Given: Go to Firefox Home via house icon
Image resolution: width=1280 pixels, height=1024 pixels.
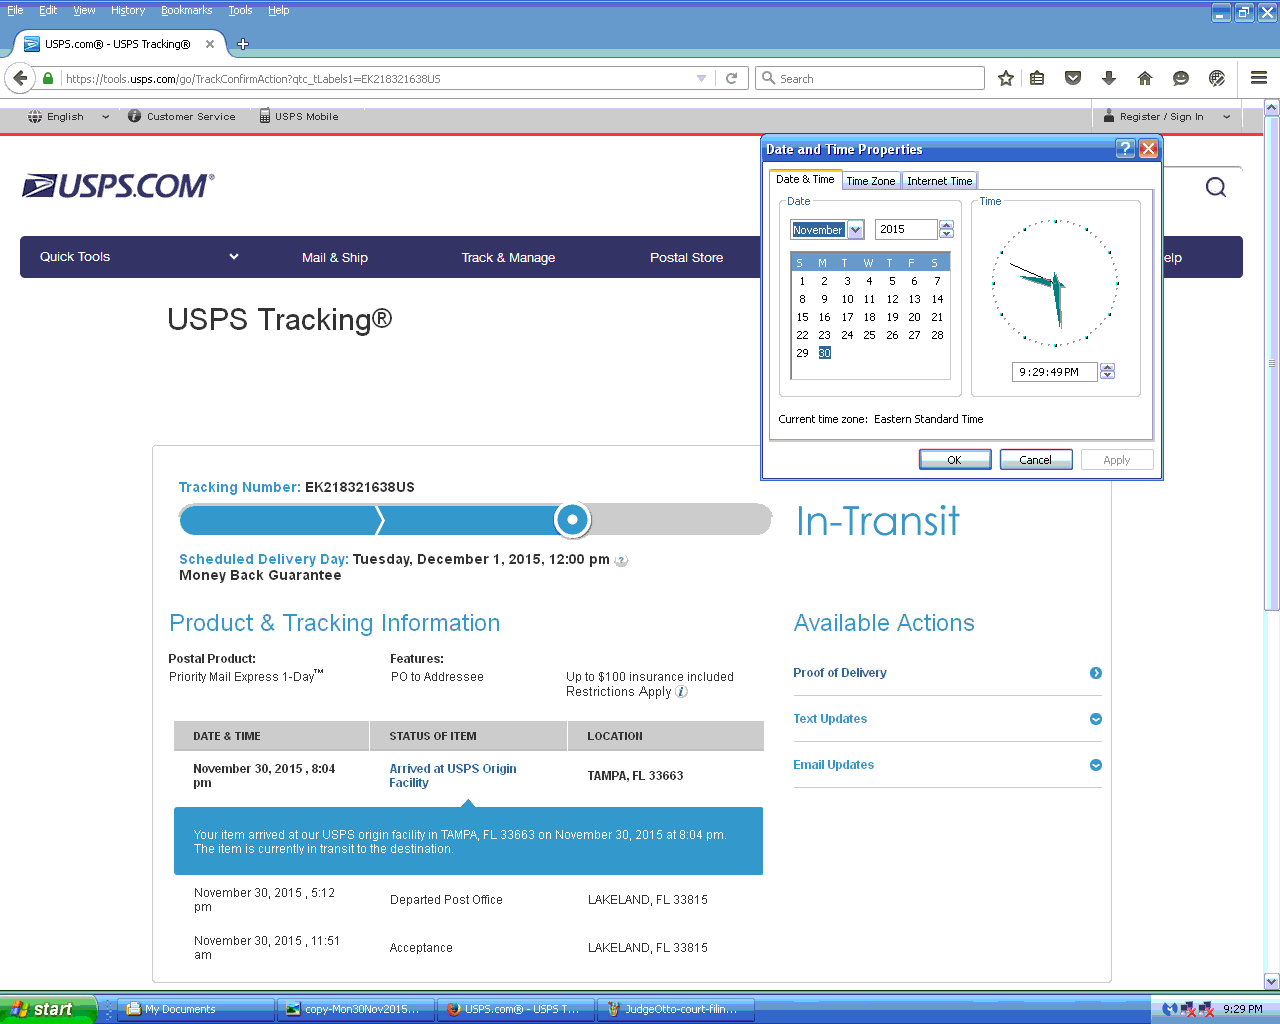Looking at the screenshot, I should pos(1145,78).
